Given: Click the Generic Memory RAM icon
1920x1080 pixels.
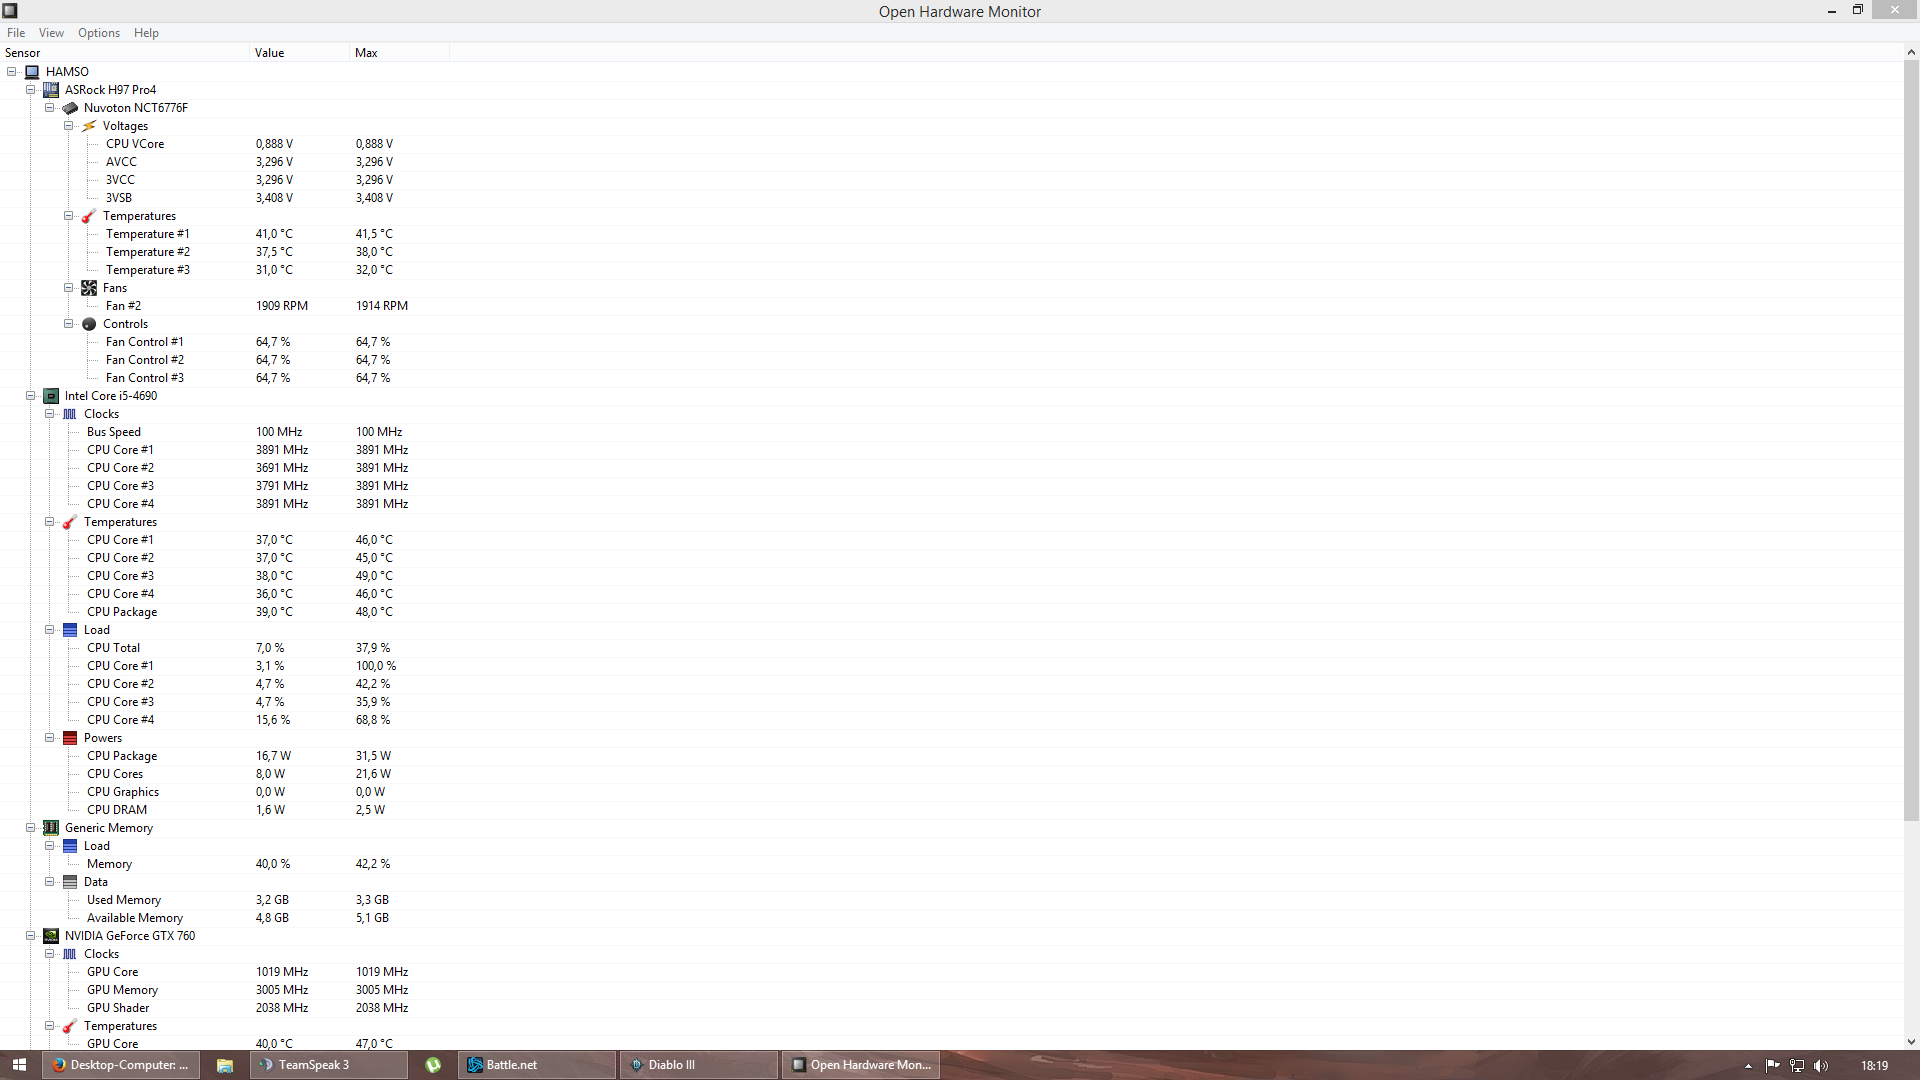Looking at the screenshot, I should click(51, 828).
